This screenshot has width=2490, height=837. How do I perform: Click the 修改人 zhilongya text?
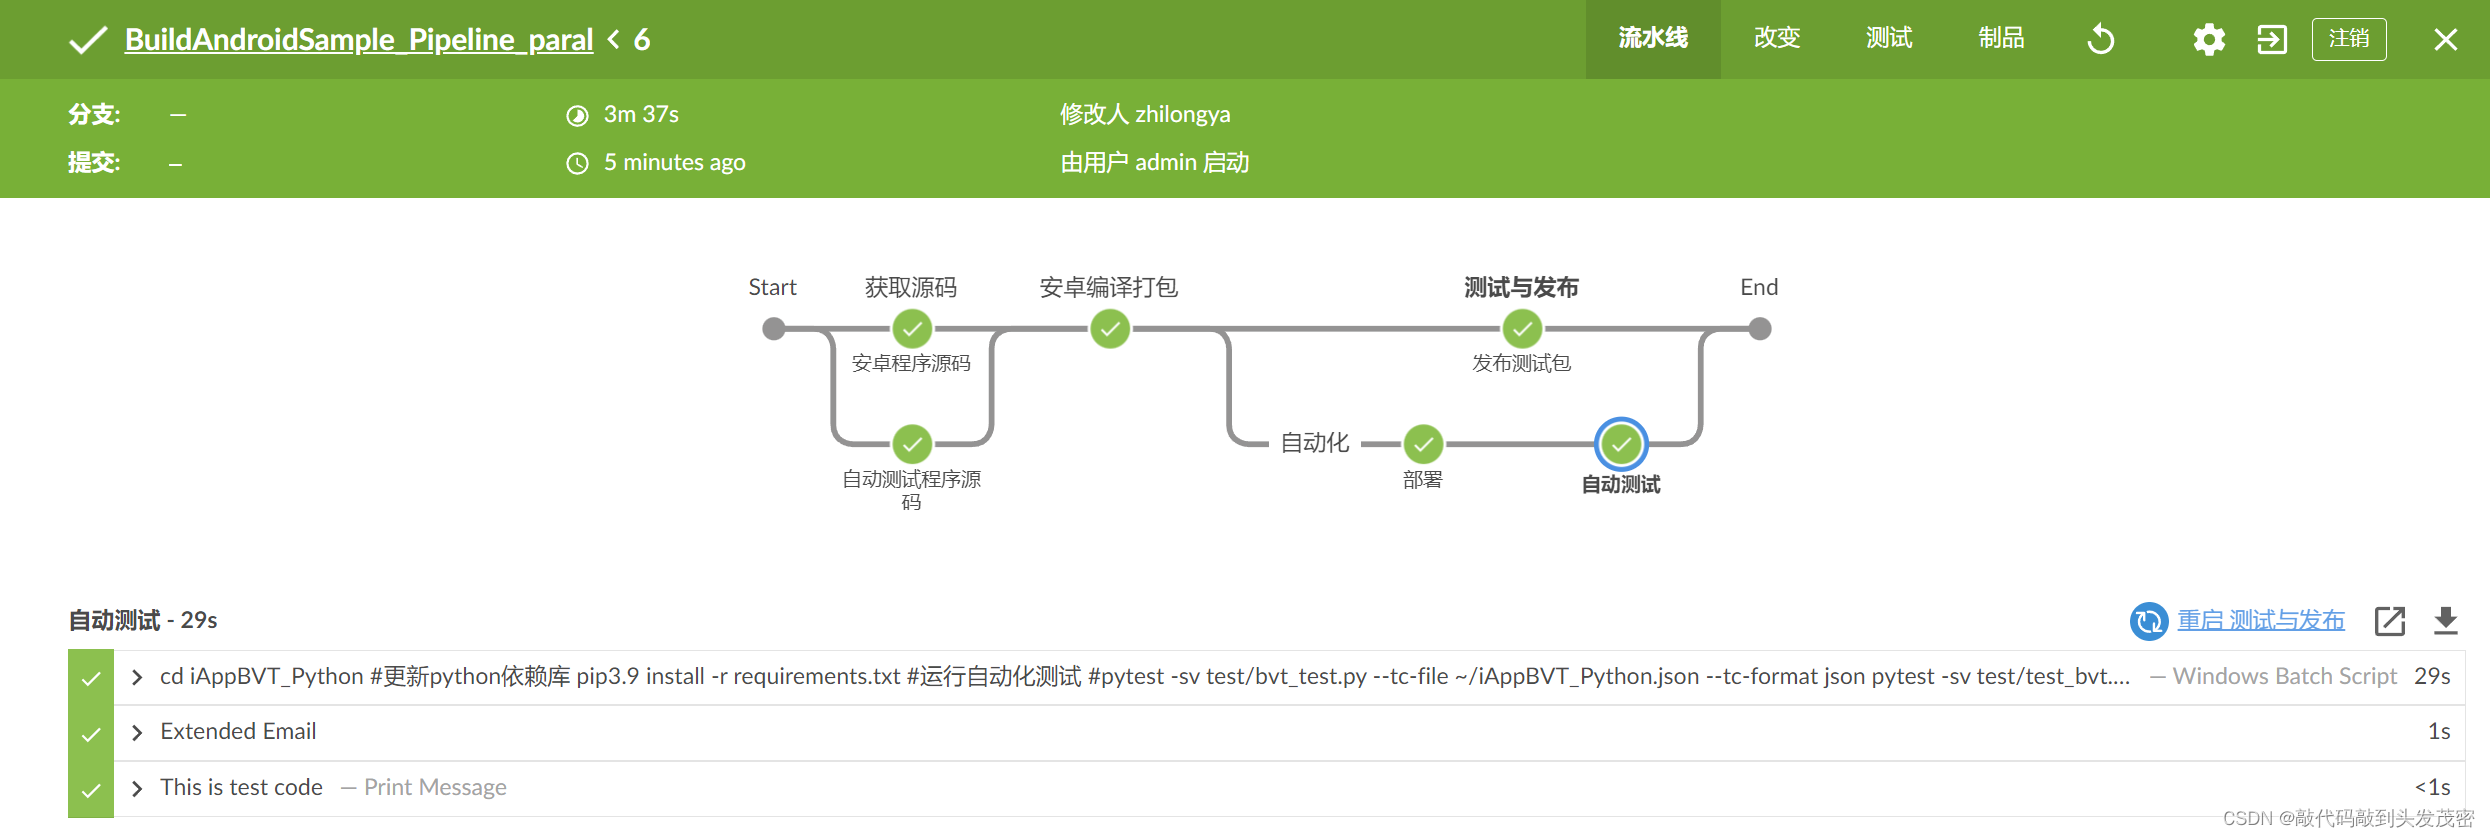1145,115
